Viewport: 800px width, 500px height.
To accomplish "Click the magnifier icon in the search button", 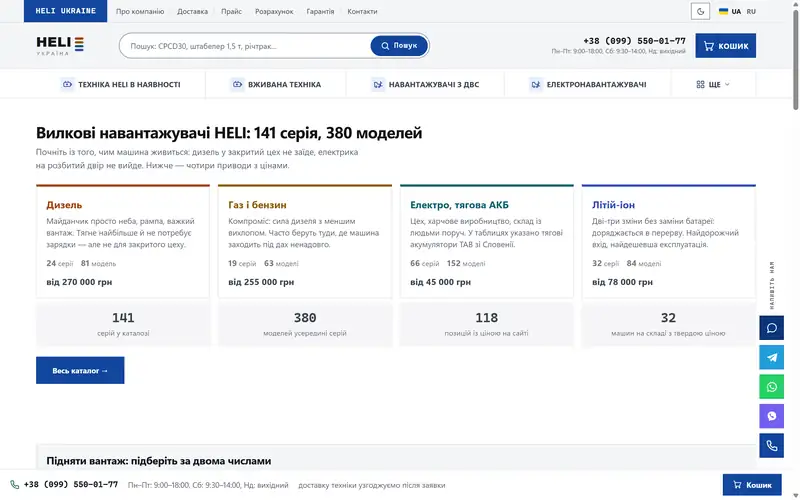I will point(385,45).
